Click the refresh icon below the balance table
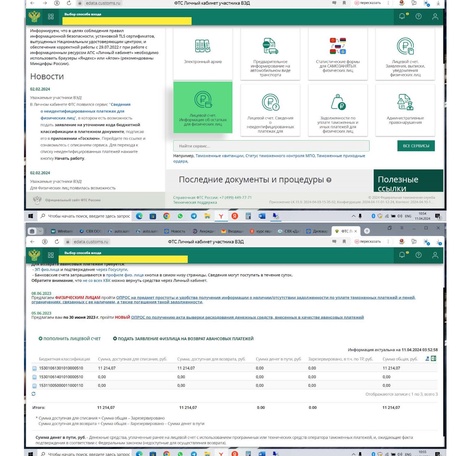This screenshot has height=456, width=456. click(x=33, y=394)
